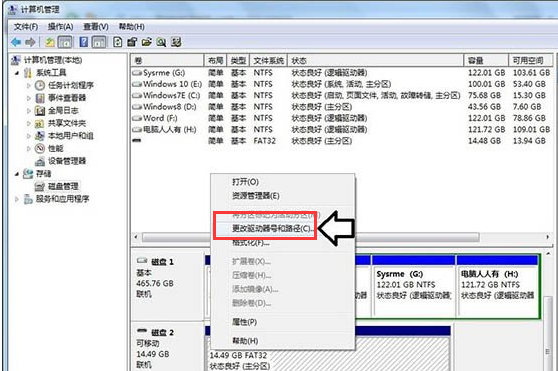Viewport: 558px width, 371px height.
Task: Select the 事件查看器 icon in the tree
Action: [x=40, y=98]
